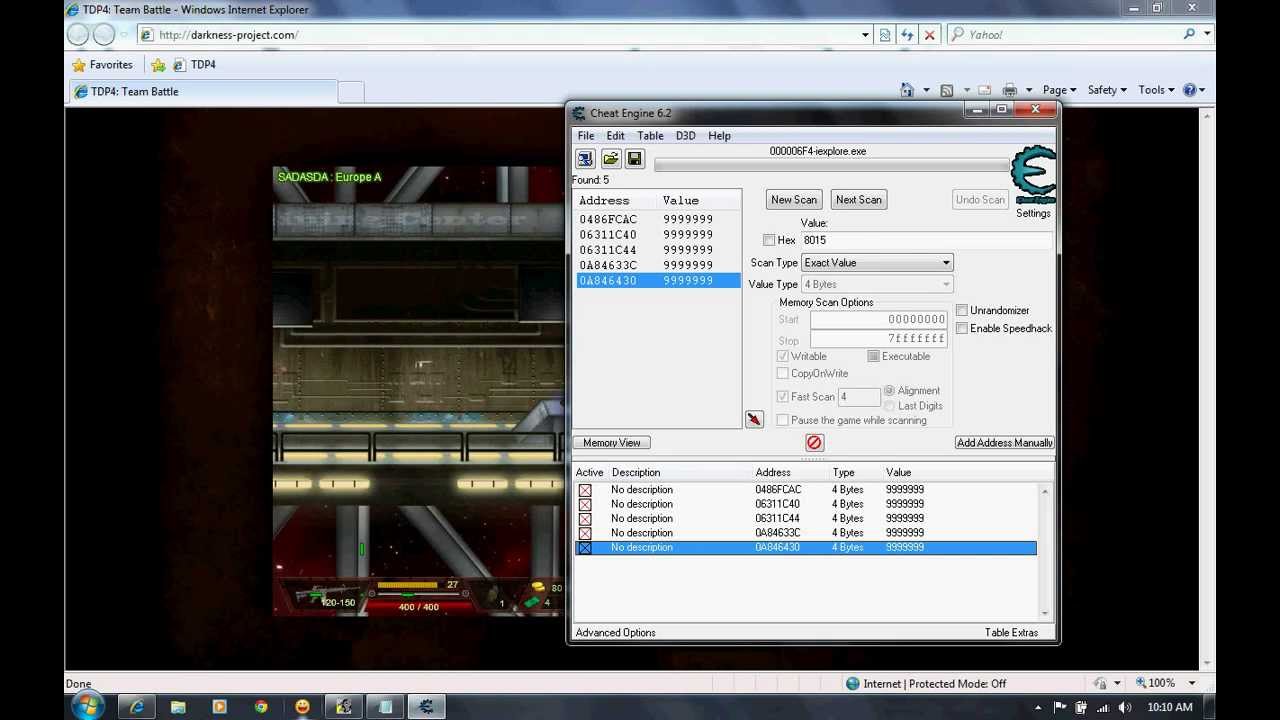Open Internet Explorer from the taskbar
This screenshot has height=720, width=1280.
click(136, 707)
